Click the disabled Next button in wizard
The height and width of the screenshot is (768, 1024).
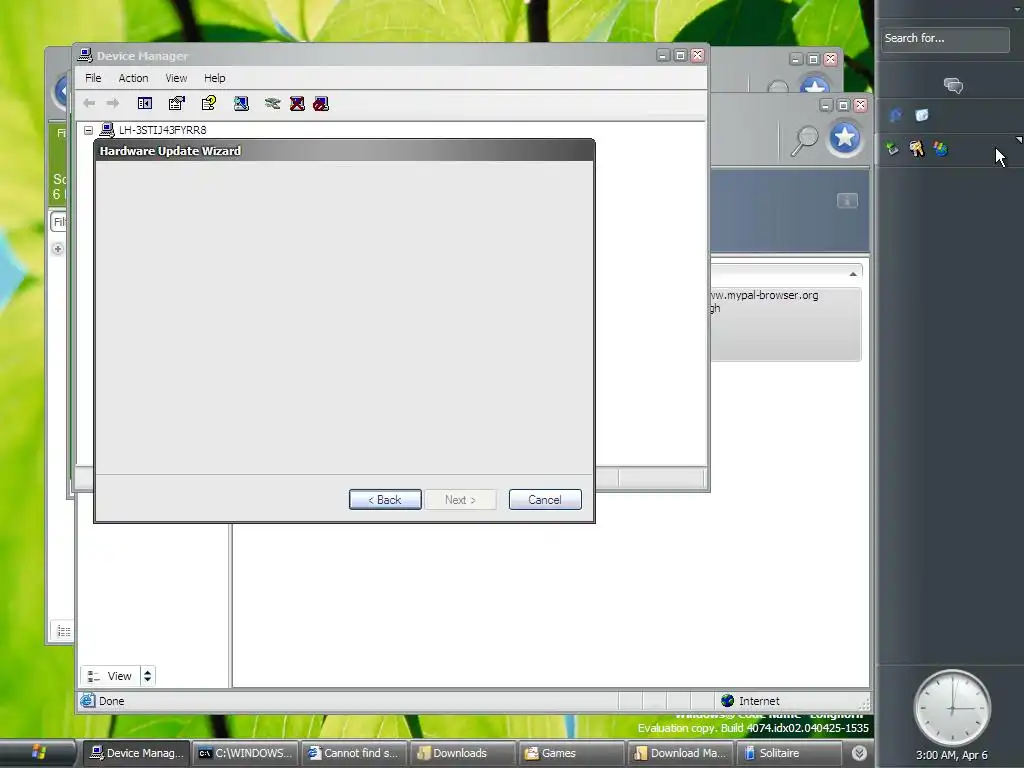(x=460, y=500)
